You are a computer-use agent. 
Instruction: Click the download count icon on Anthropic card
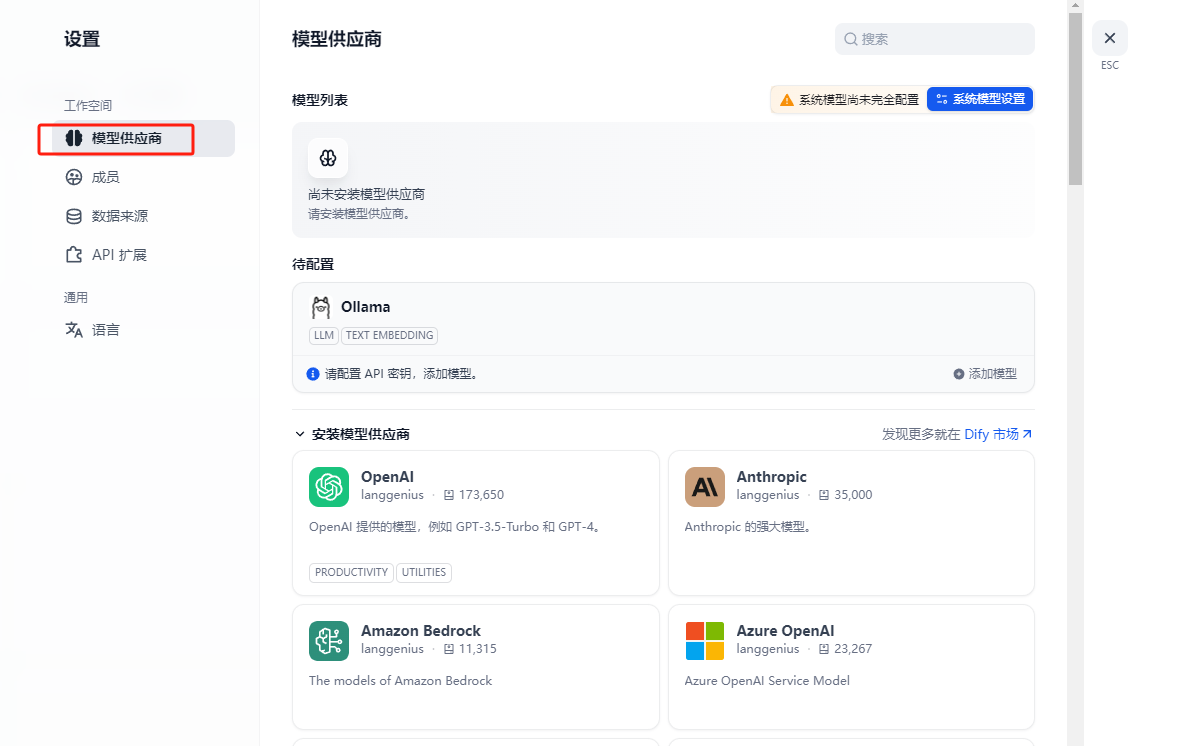click(x=824, y=495)
